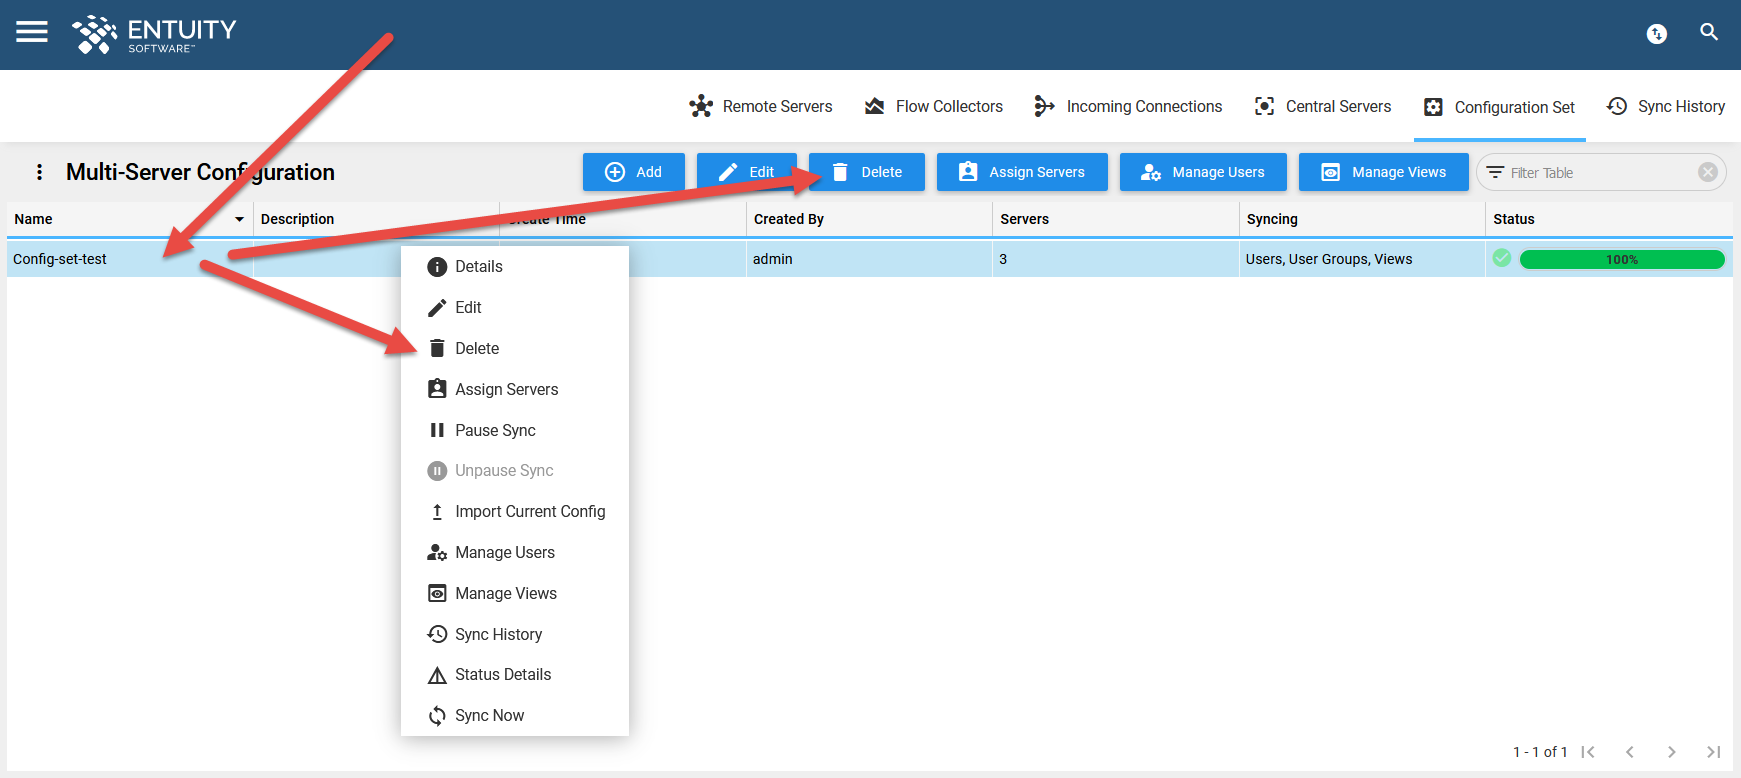Click the Assign Servers toolbar button

pos(1022,172)
